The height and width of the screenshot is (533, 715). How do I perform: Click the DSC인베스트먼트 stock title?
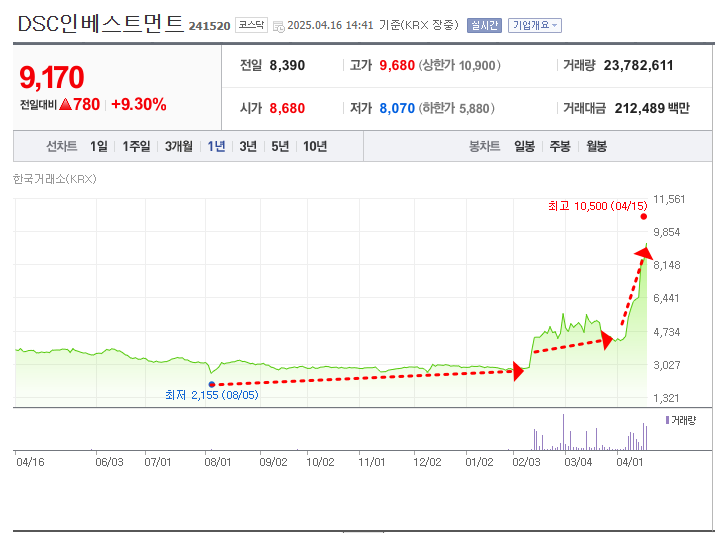(100, 23)
